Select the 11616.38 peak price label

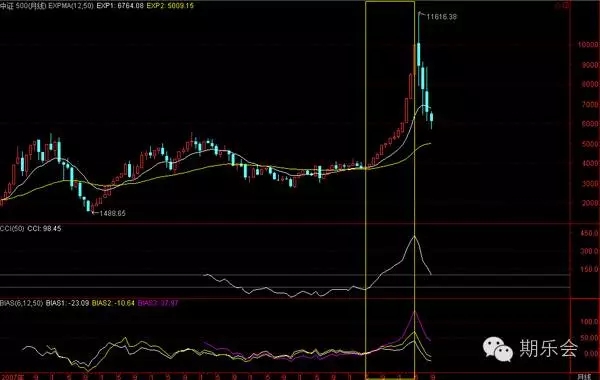pos(441,16)
